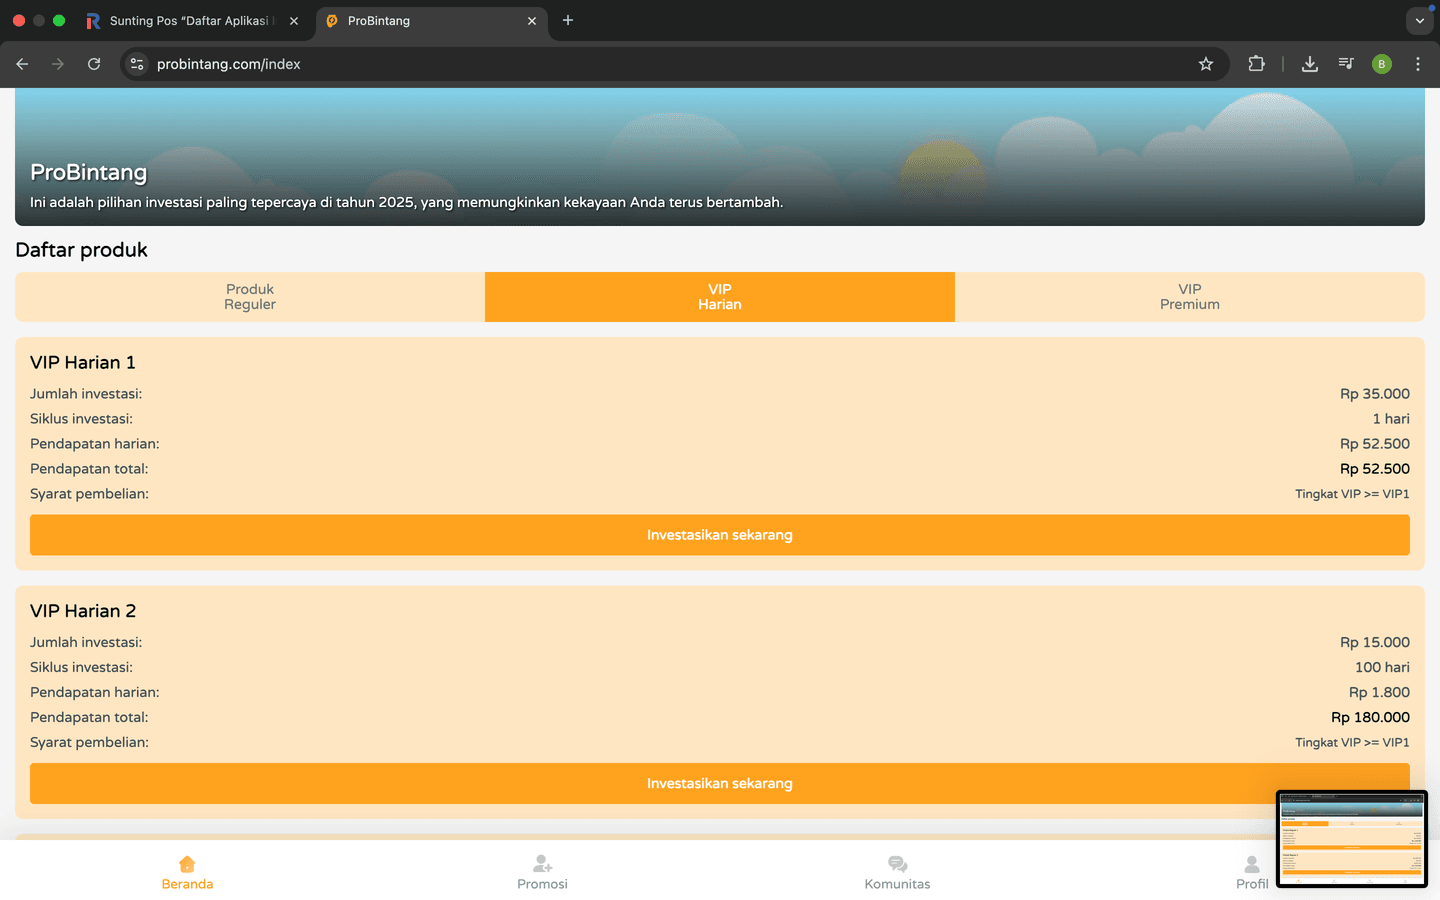This screenshot has width=1440, height=900.
Task: Open Chrome three-dot menu
Action: pos(1417,64)
